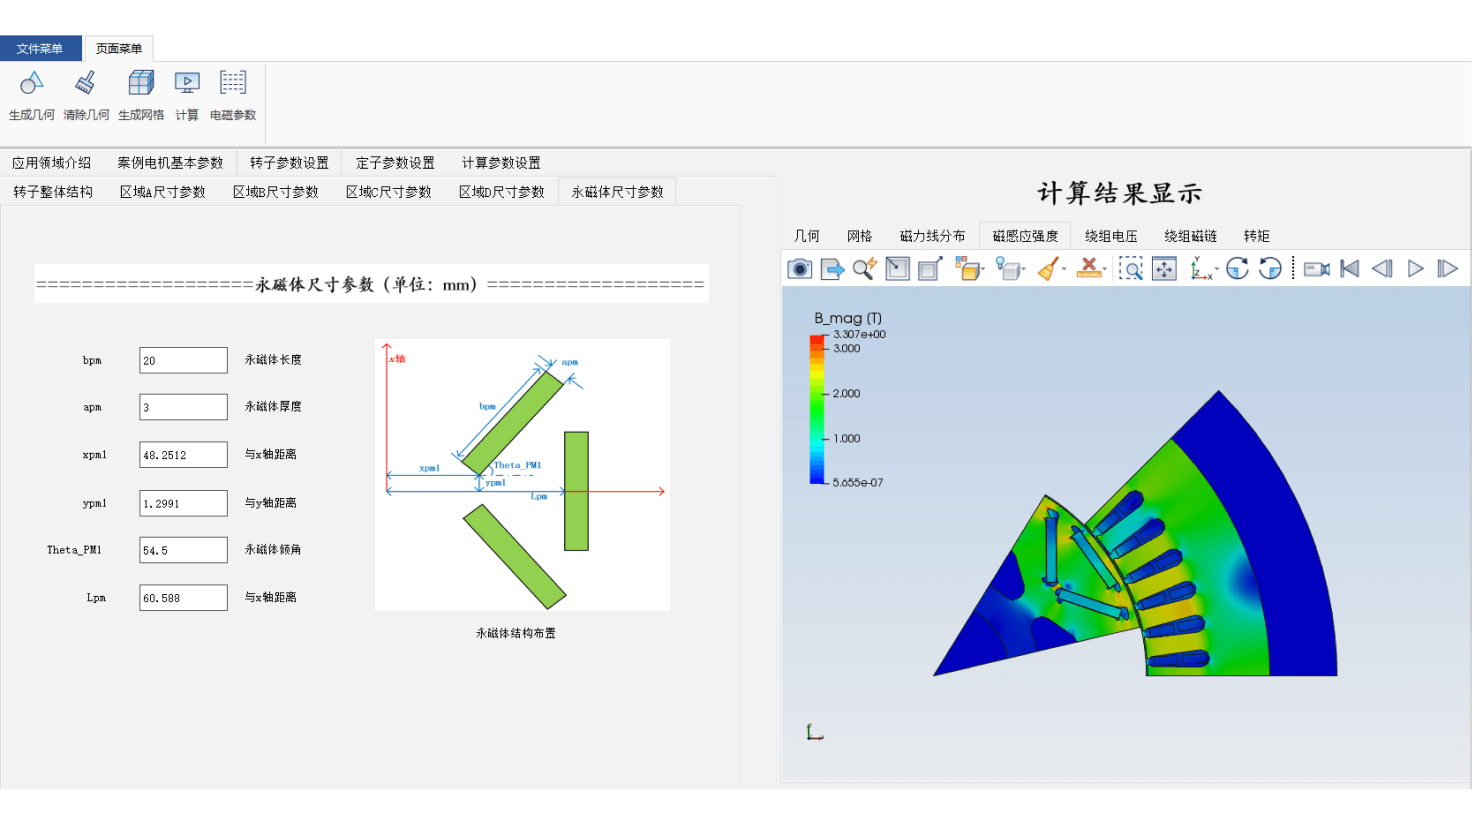
Task: Switch to the 区域A尺寸参数 sub-tab
Action: [163, 191]
